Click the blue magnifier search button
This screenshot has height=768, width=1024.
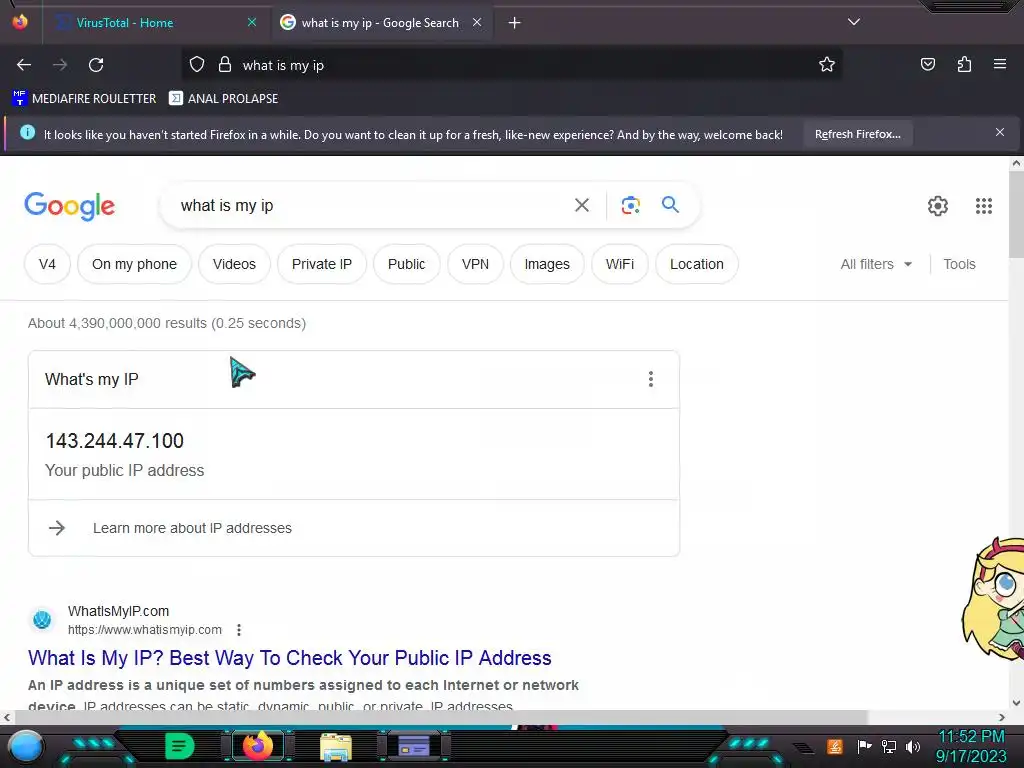pyautogui.click(x=671, y=205)
